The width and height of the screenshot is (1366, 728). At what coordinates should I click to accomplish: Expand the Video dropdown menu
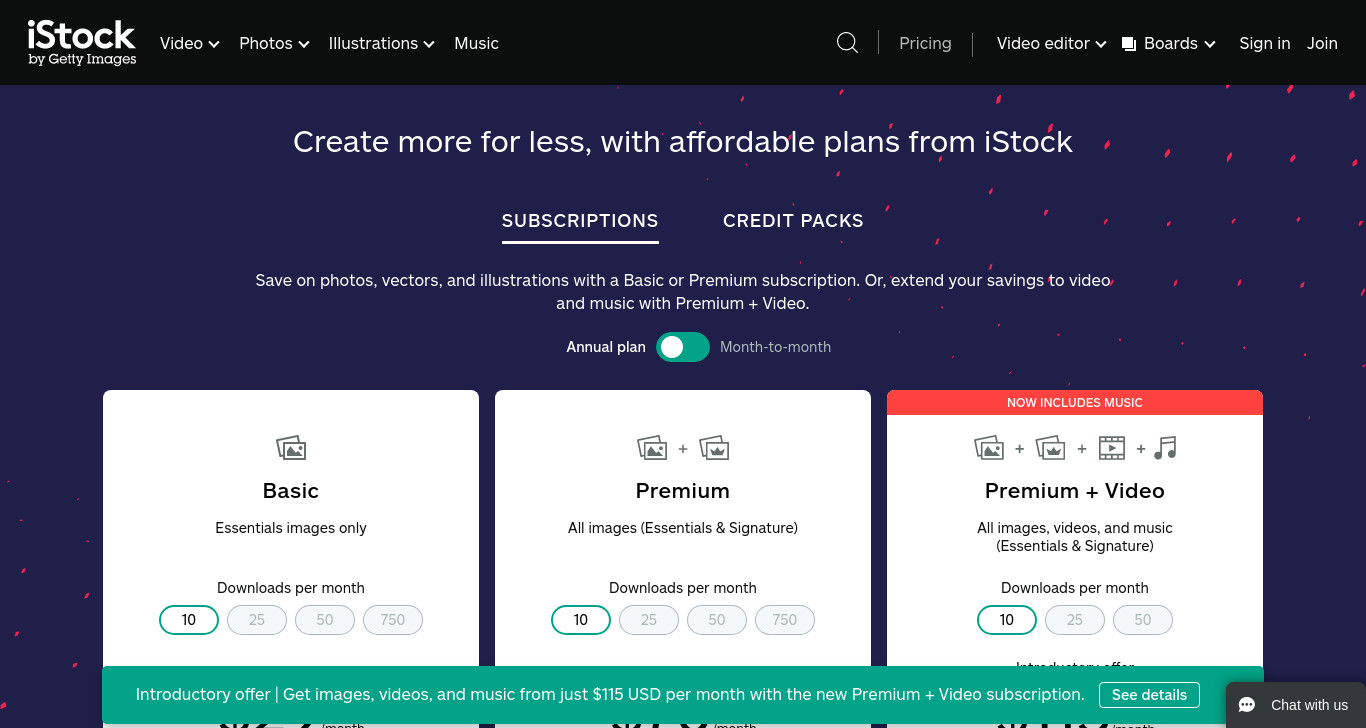pyautogui.click(x=190, y=43)
